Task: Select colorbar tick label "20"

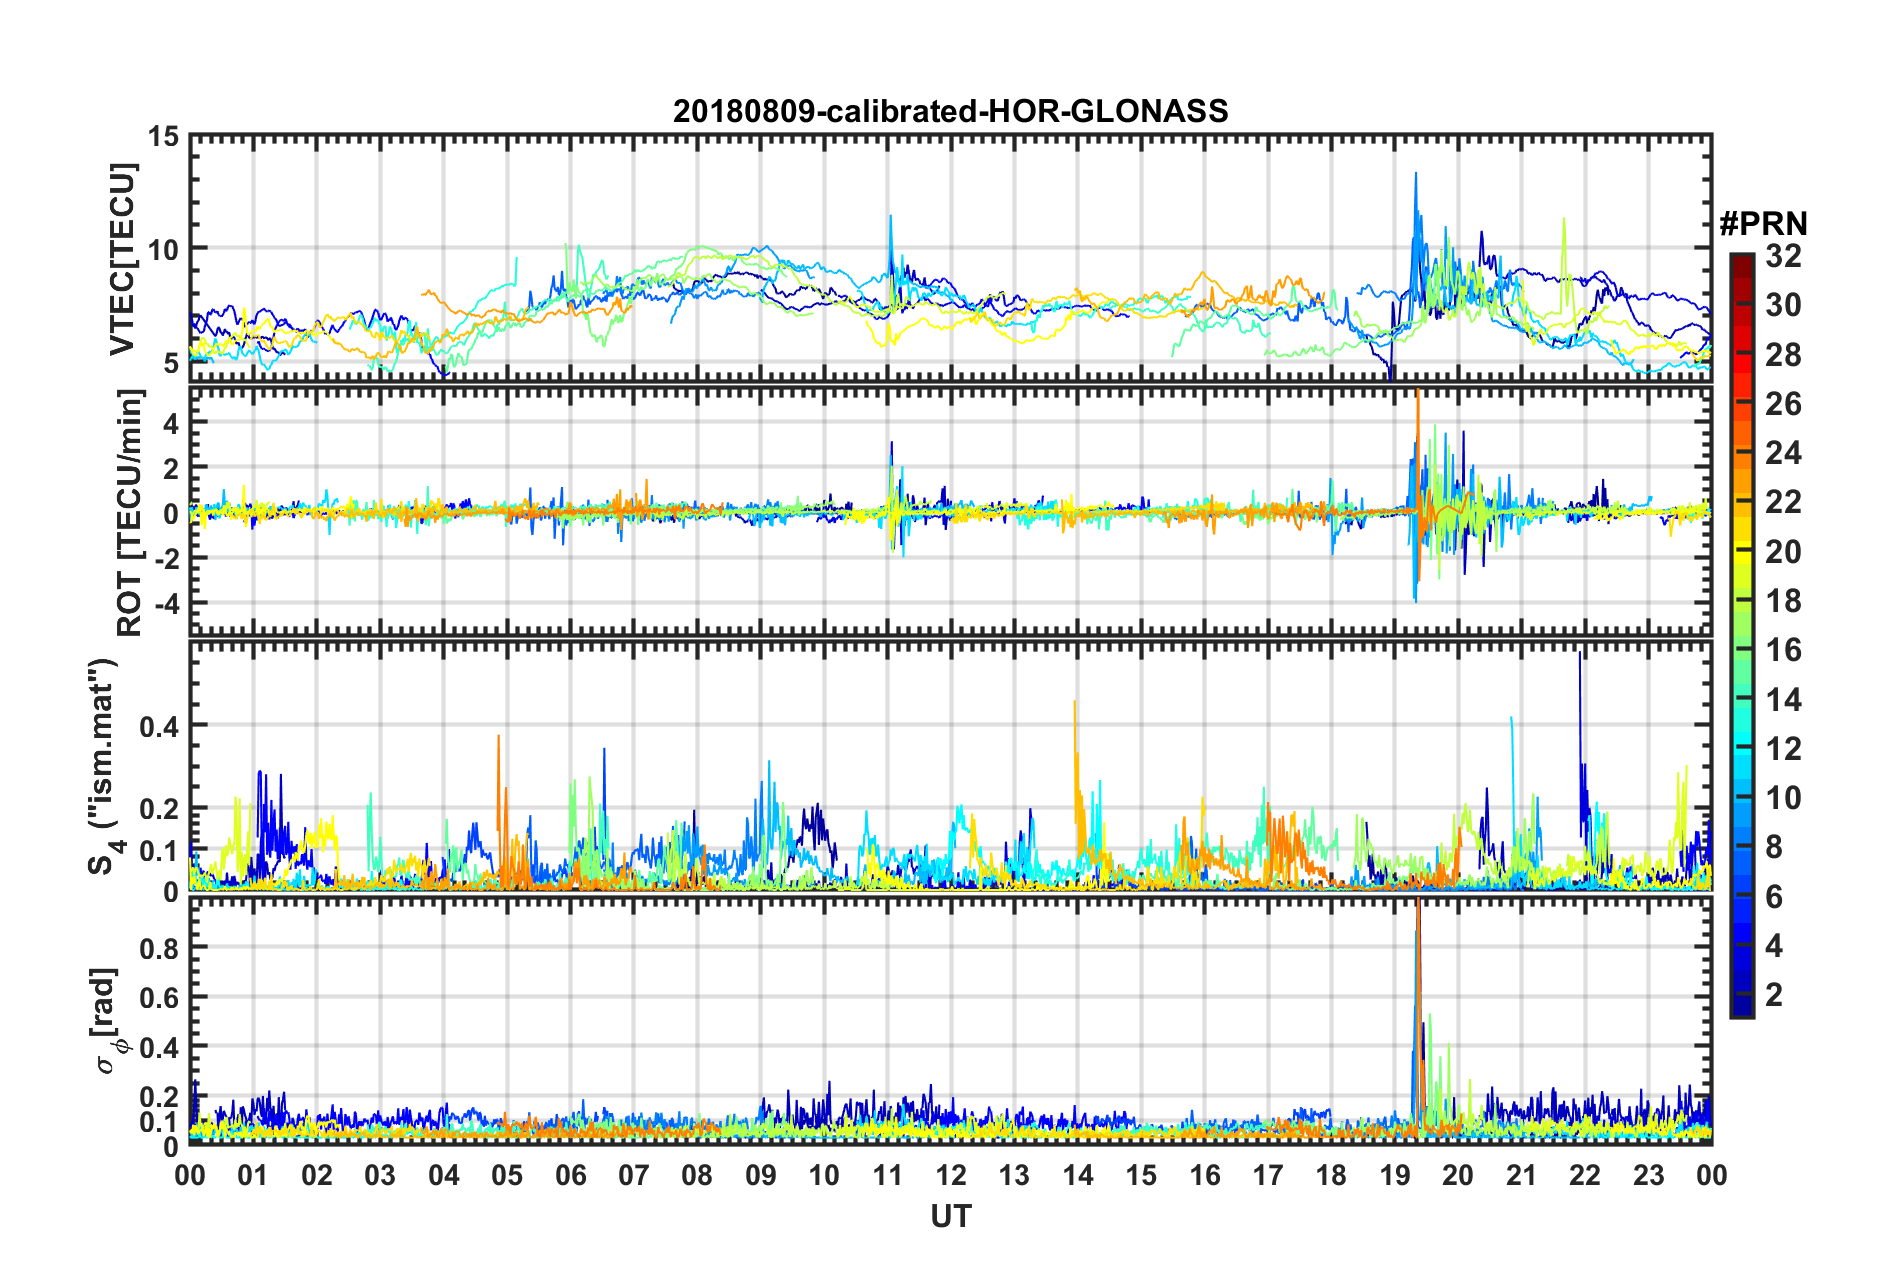Action: click(x=1783, y=551)
